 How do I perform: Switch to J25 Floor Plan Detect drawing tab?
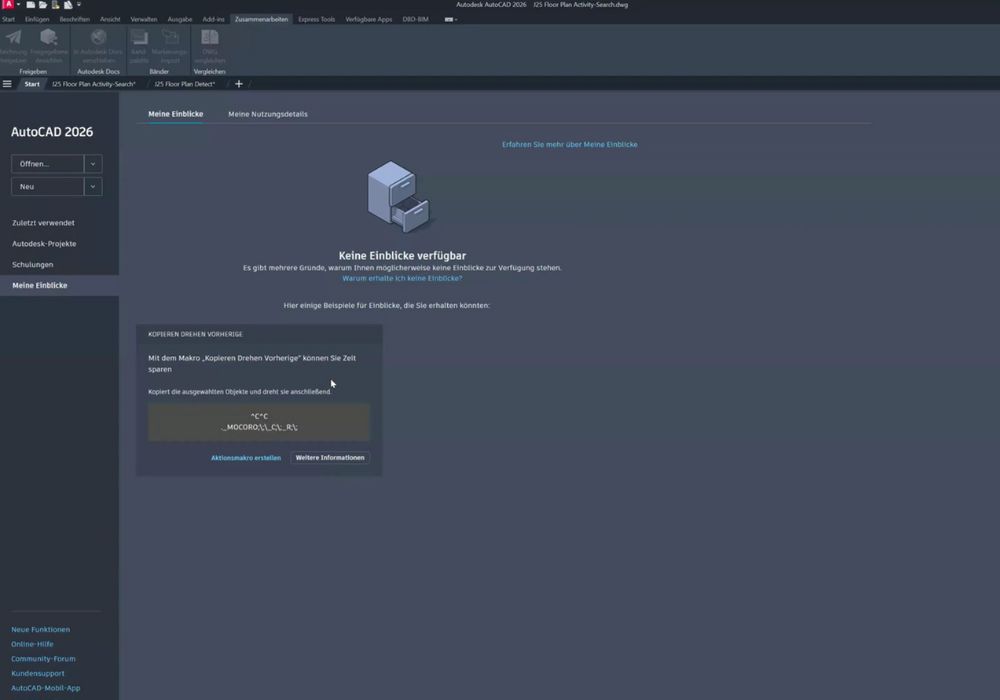[x=184, y=84]
